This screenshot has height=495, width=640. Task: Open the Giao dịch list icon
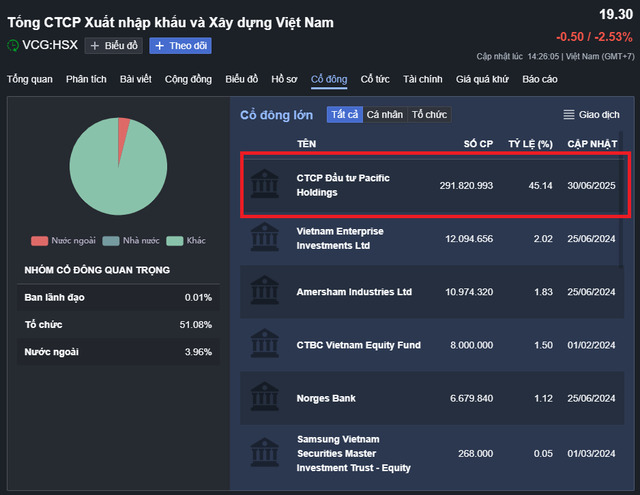click(x=569, y=115)
